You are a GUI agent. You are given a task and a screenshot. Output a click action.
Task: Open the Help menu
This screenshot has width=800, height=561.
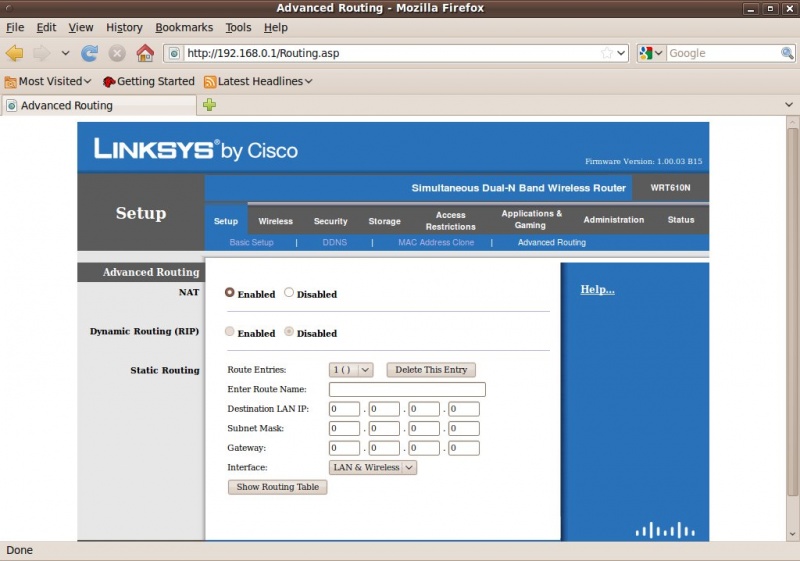(x=276, y=28)
